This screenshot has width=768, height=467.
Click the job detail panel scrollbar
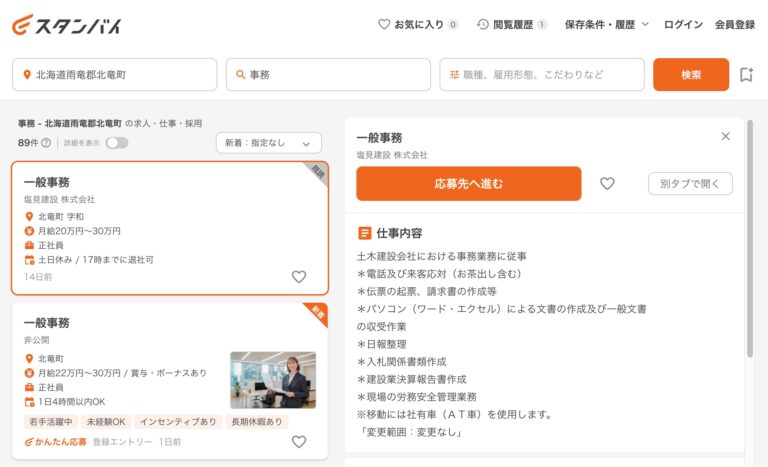tap(750, 240)
